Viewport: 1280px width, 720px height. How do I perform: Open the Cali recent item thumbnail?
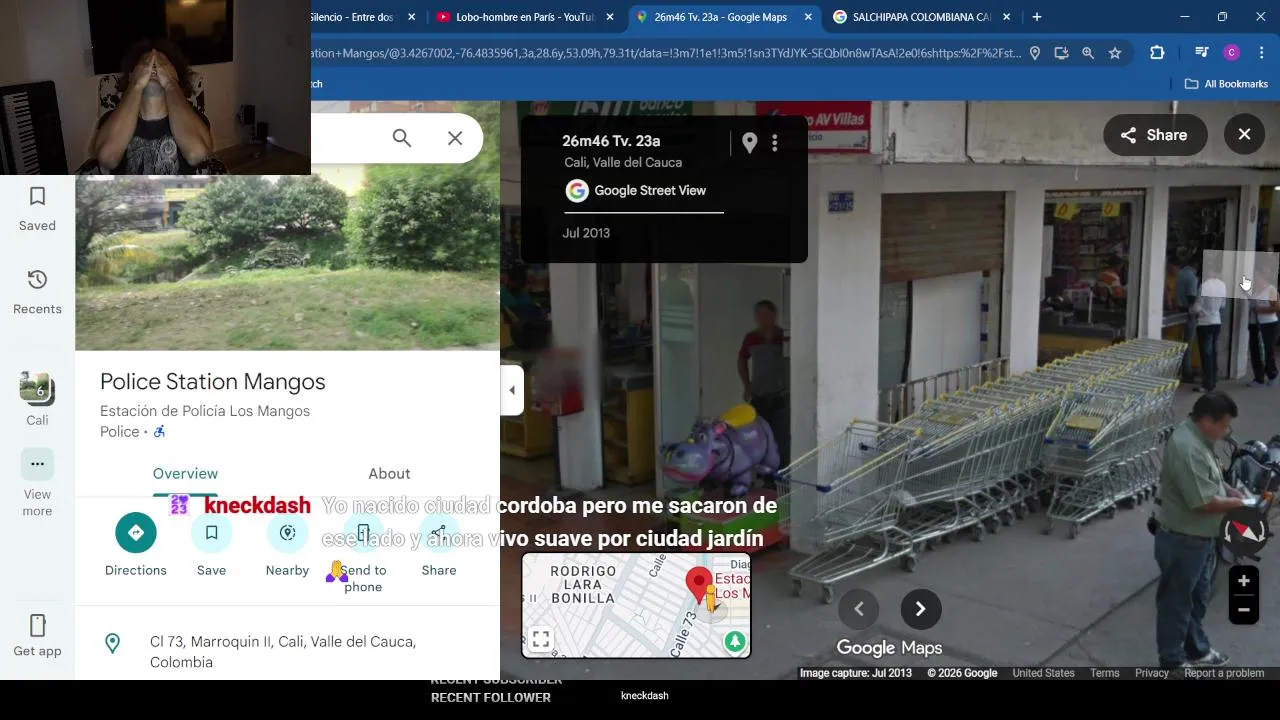[37, 387]
